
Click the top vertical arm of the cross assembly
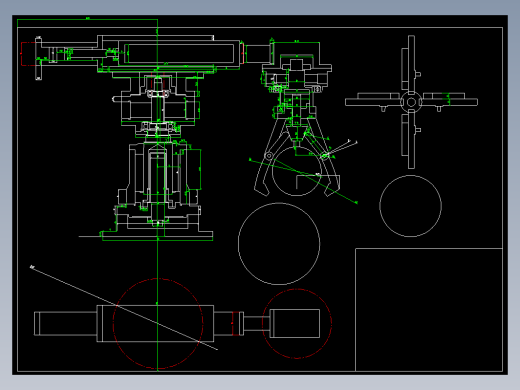pos(411,63)
